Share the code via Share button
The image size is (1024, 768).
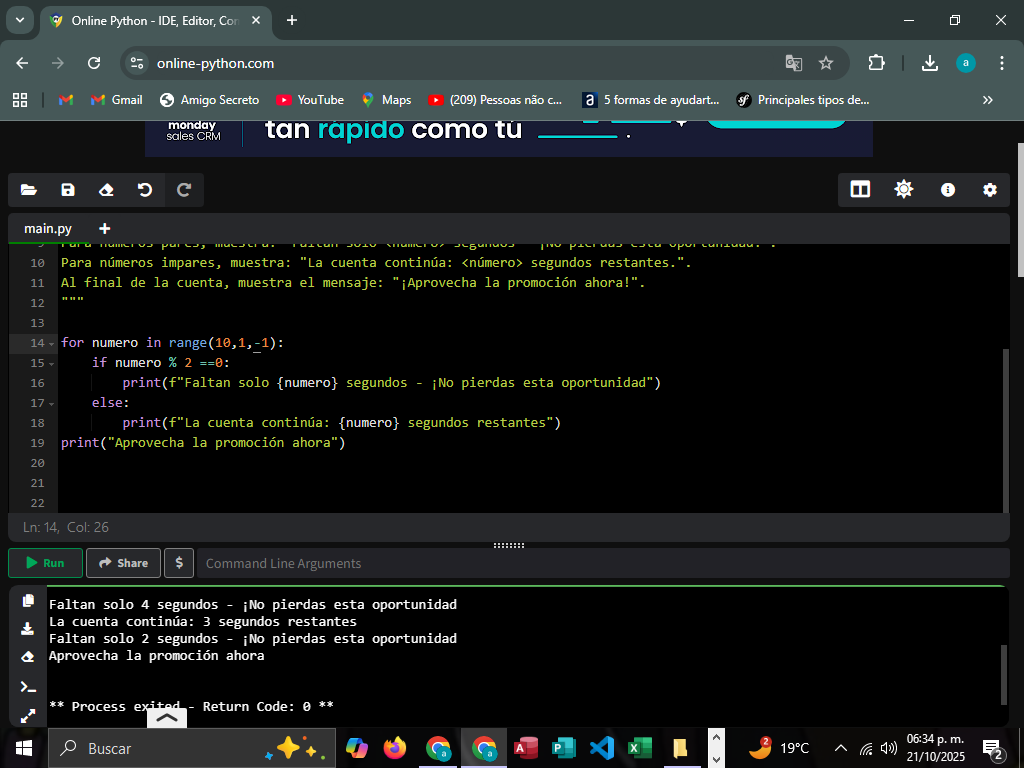pos(123,563)
